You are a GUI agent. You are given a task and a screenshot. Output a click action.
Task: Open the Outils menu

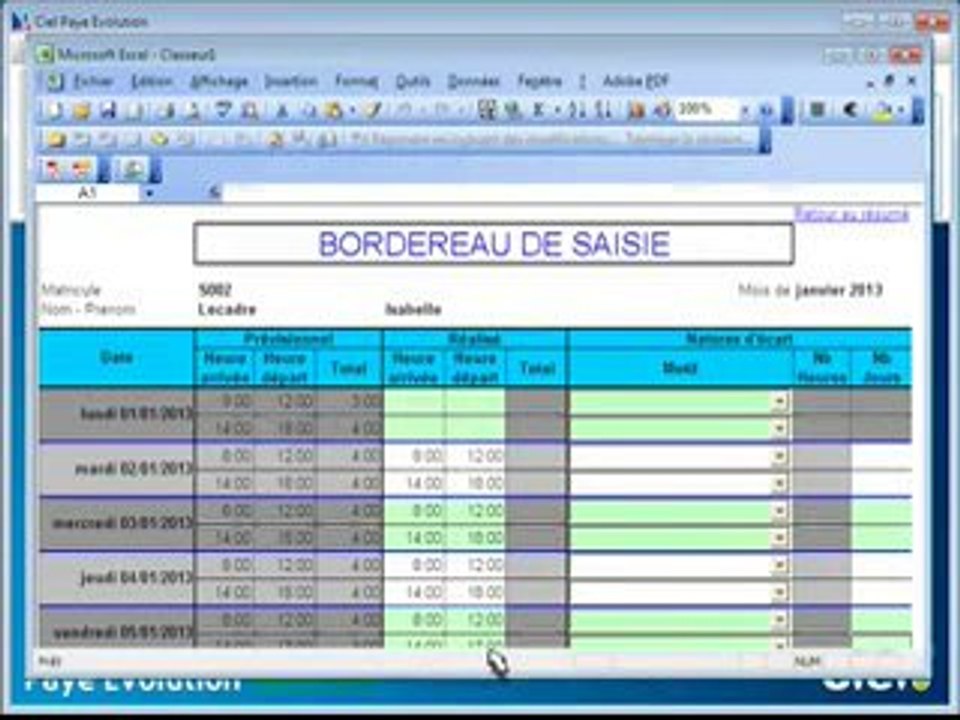coord(413,81)
